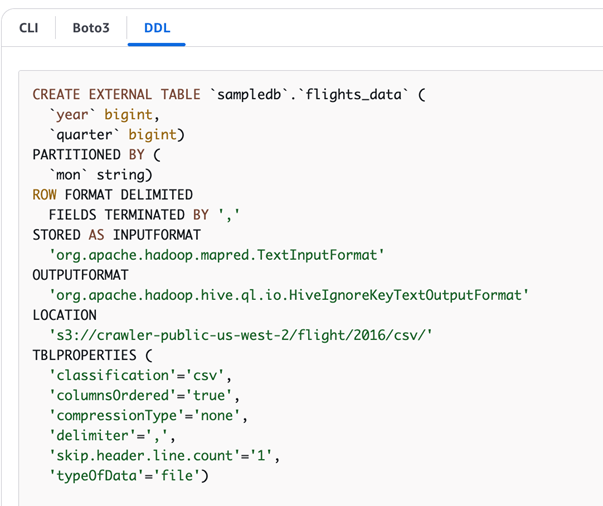Click the CREATE EXTERNAL TABLE line

[229, 95]
